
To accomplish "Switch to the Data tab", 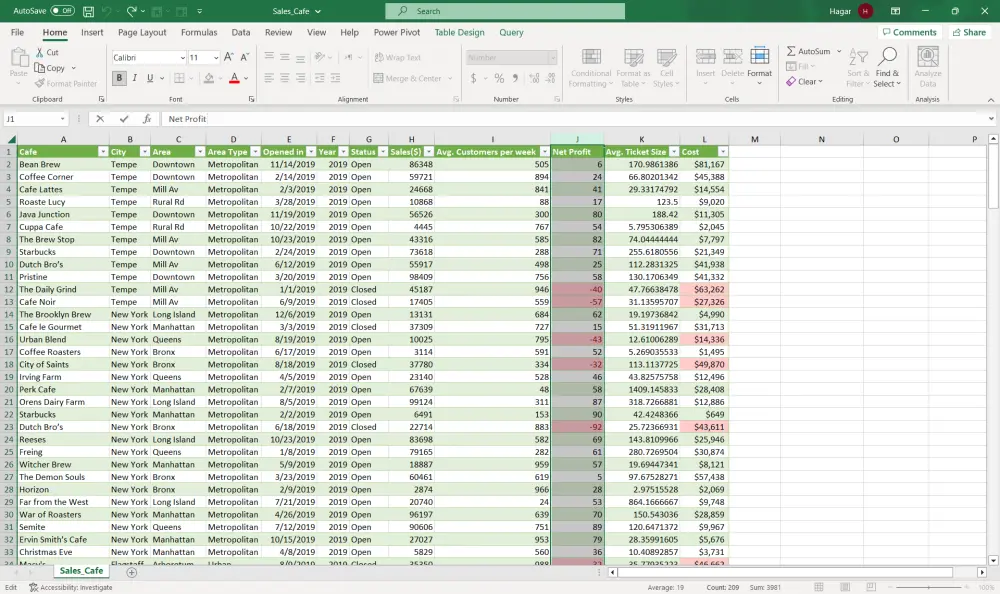I will click(240, 33).
